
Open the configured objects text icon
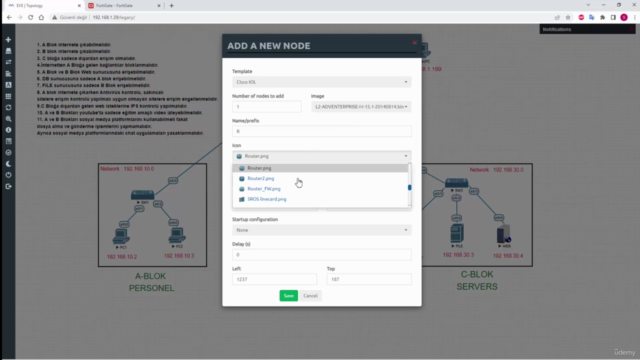pyautogui.click(x=8, y=85)
